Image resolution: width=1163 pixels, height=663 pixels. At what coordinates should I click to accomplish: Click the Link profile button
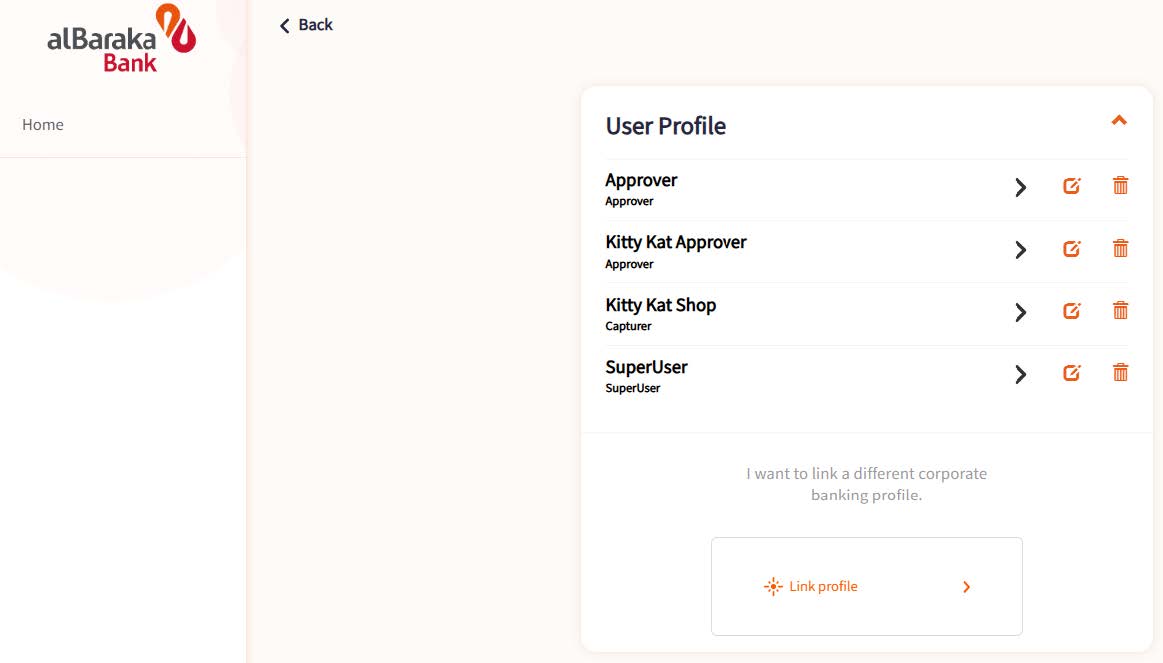click(x=866, y=587)
